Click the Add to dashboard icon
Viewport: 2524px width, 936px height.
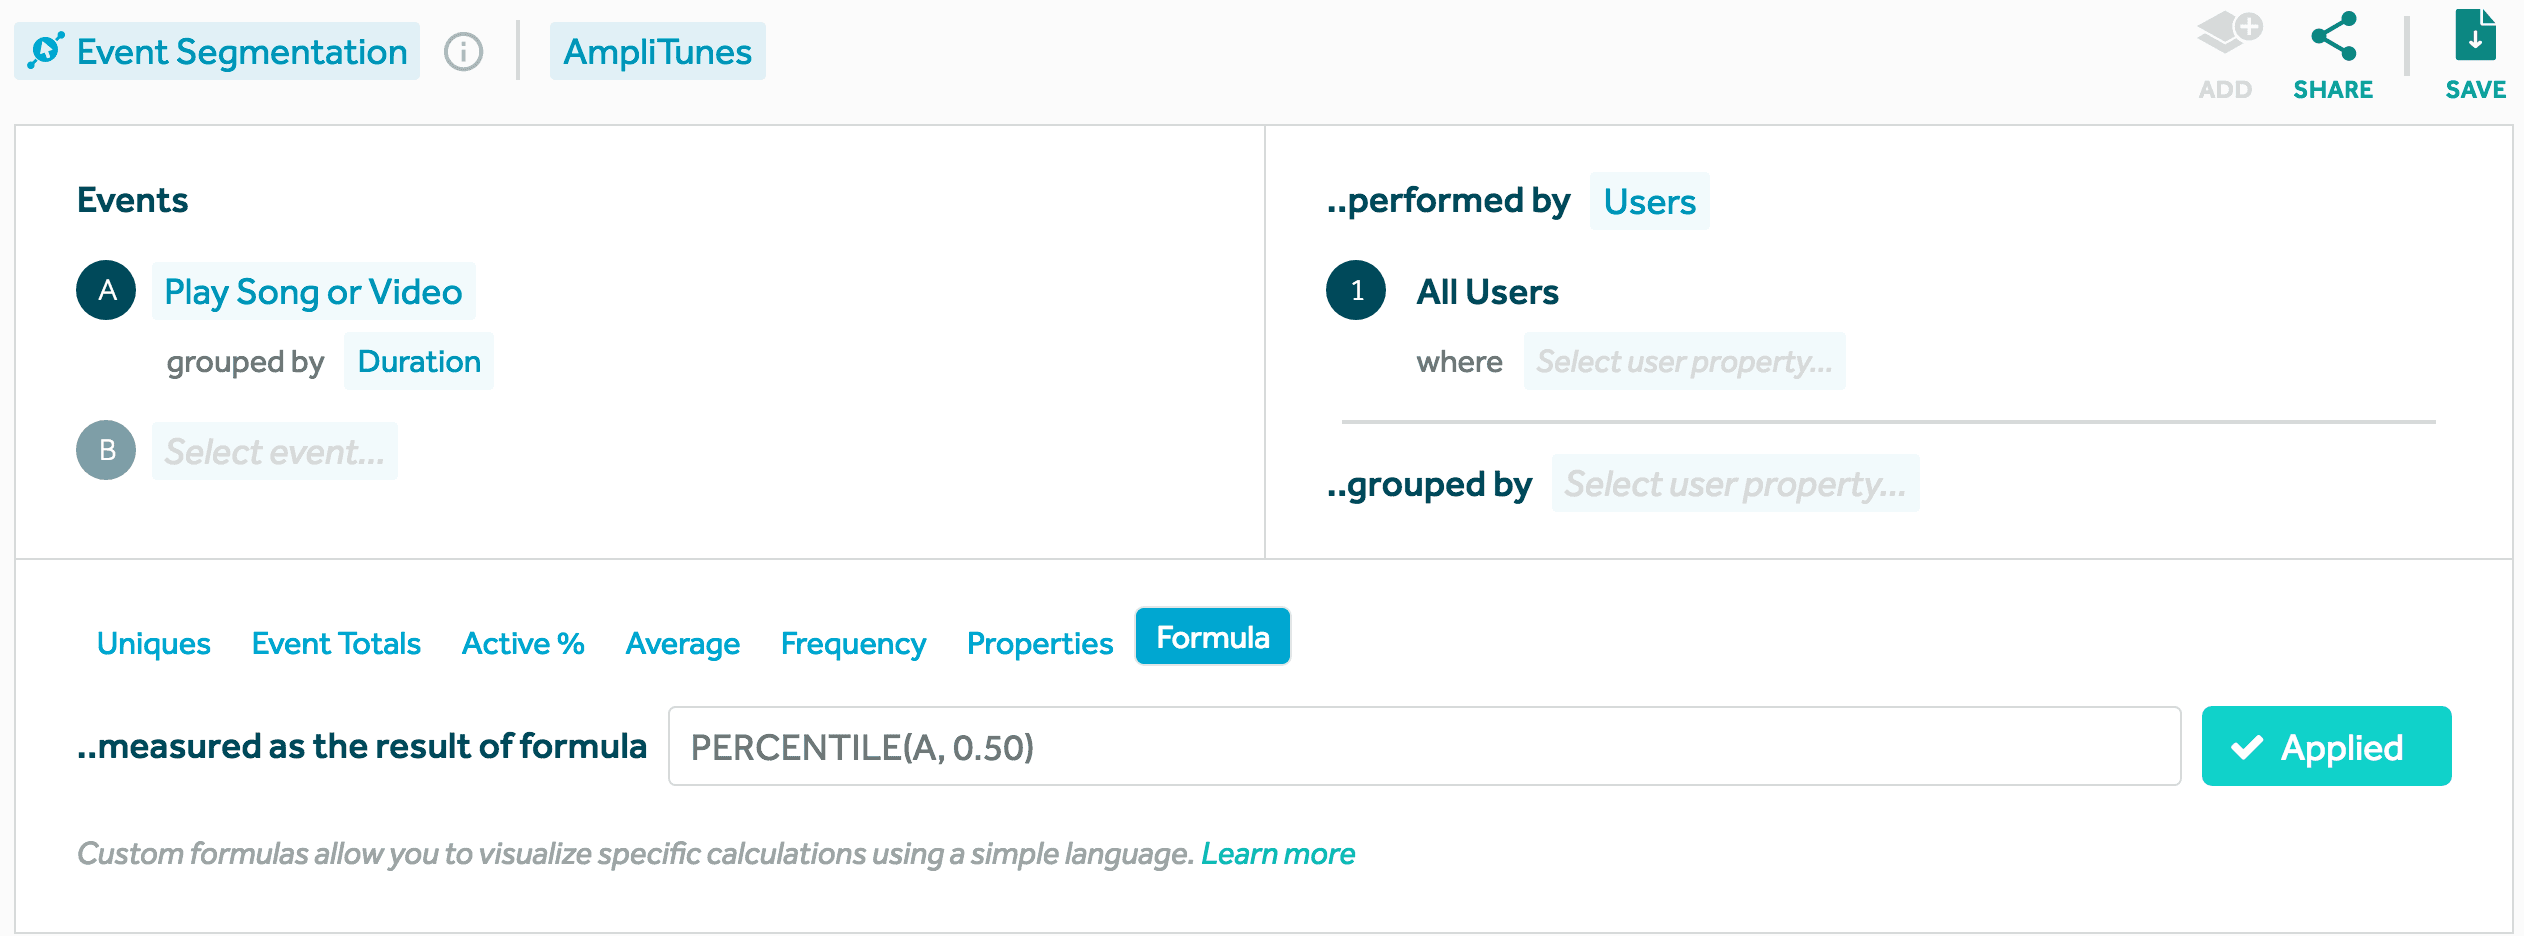pos(2227,34)
